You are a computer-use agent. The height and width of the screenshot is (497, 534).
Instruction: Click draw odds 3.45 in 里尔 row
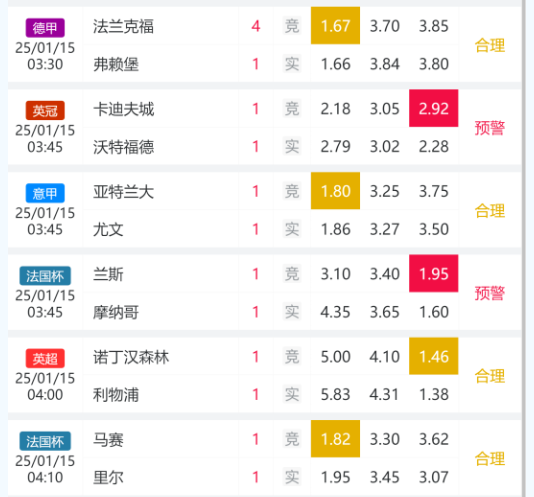384,477
